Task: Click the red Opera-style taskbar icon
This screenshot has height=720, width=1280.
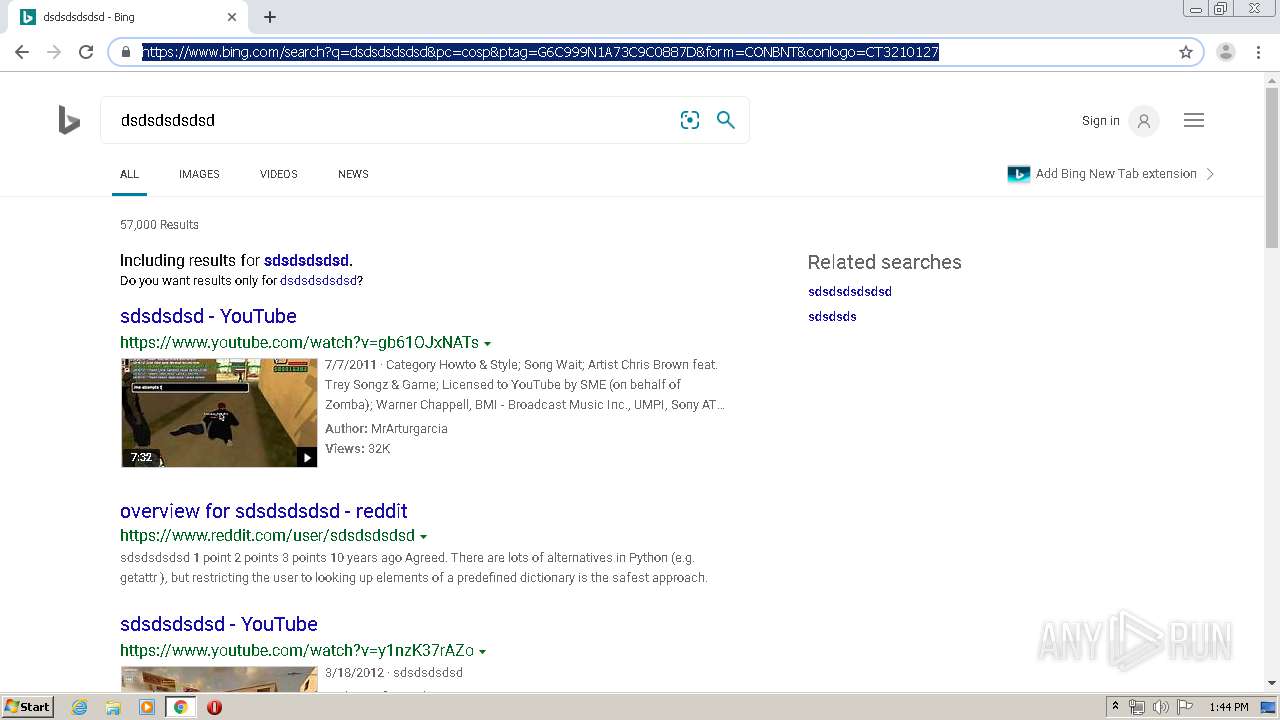Action: (x=214, y=707)
